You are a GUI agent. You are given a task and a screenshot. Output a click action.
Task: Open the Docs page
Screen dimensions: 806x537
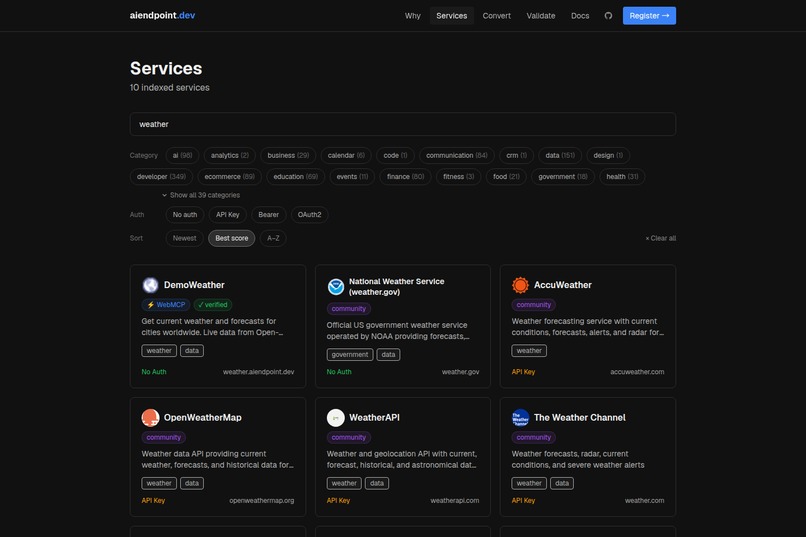580,16
